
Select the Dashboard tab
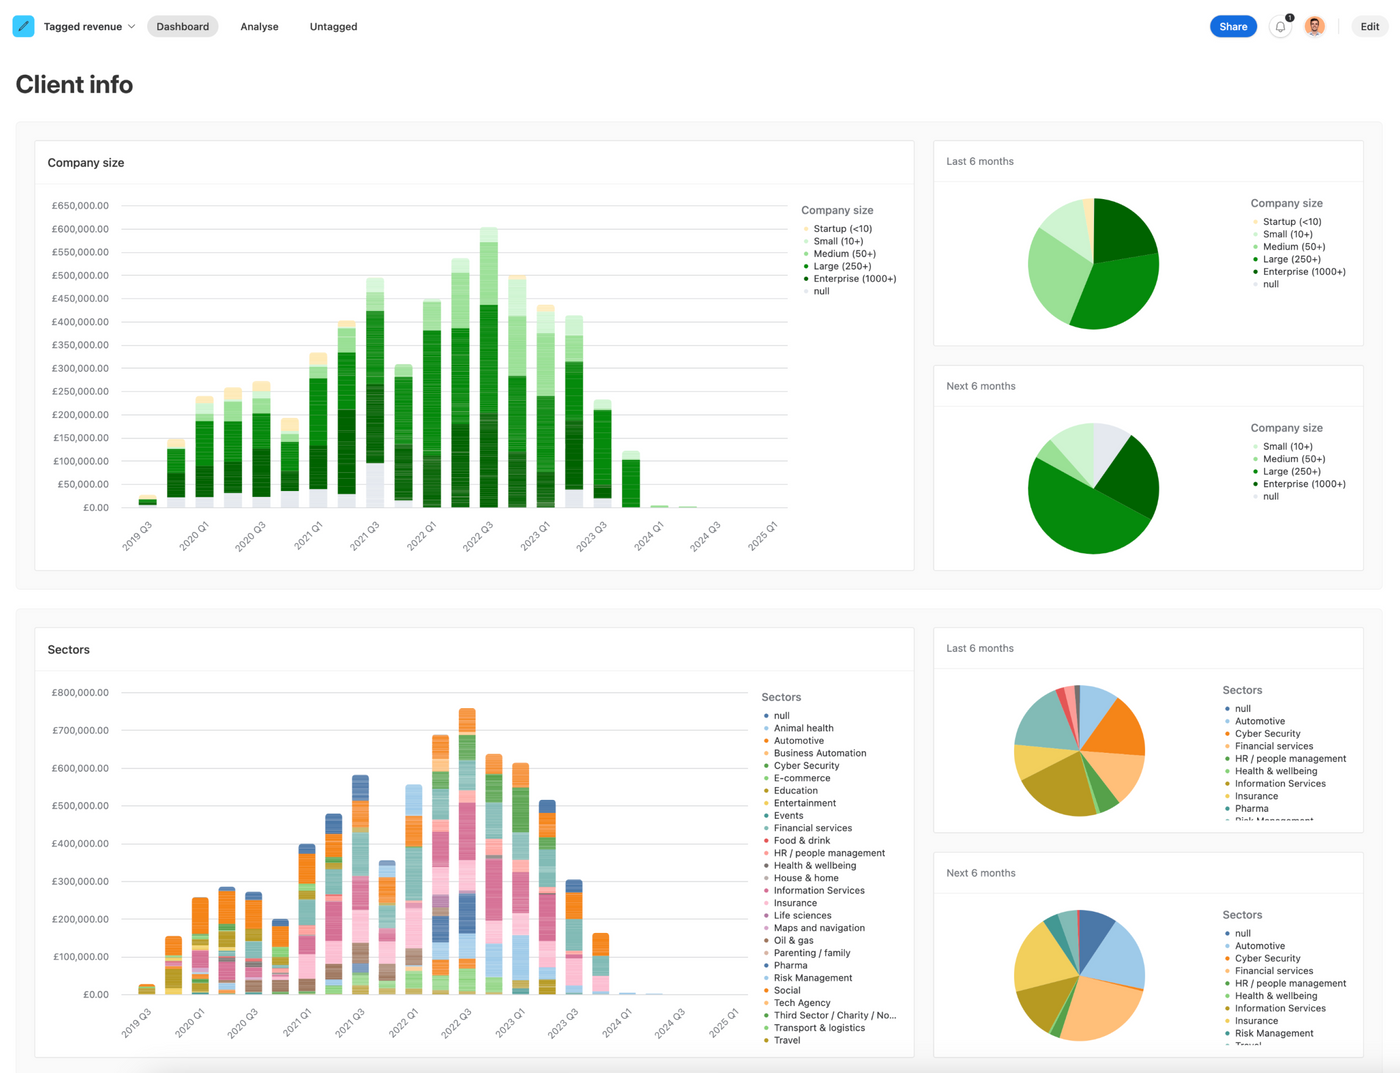(x=182, y=27)
